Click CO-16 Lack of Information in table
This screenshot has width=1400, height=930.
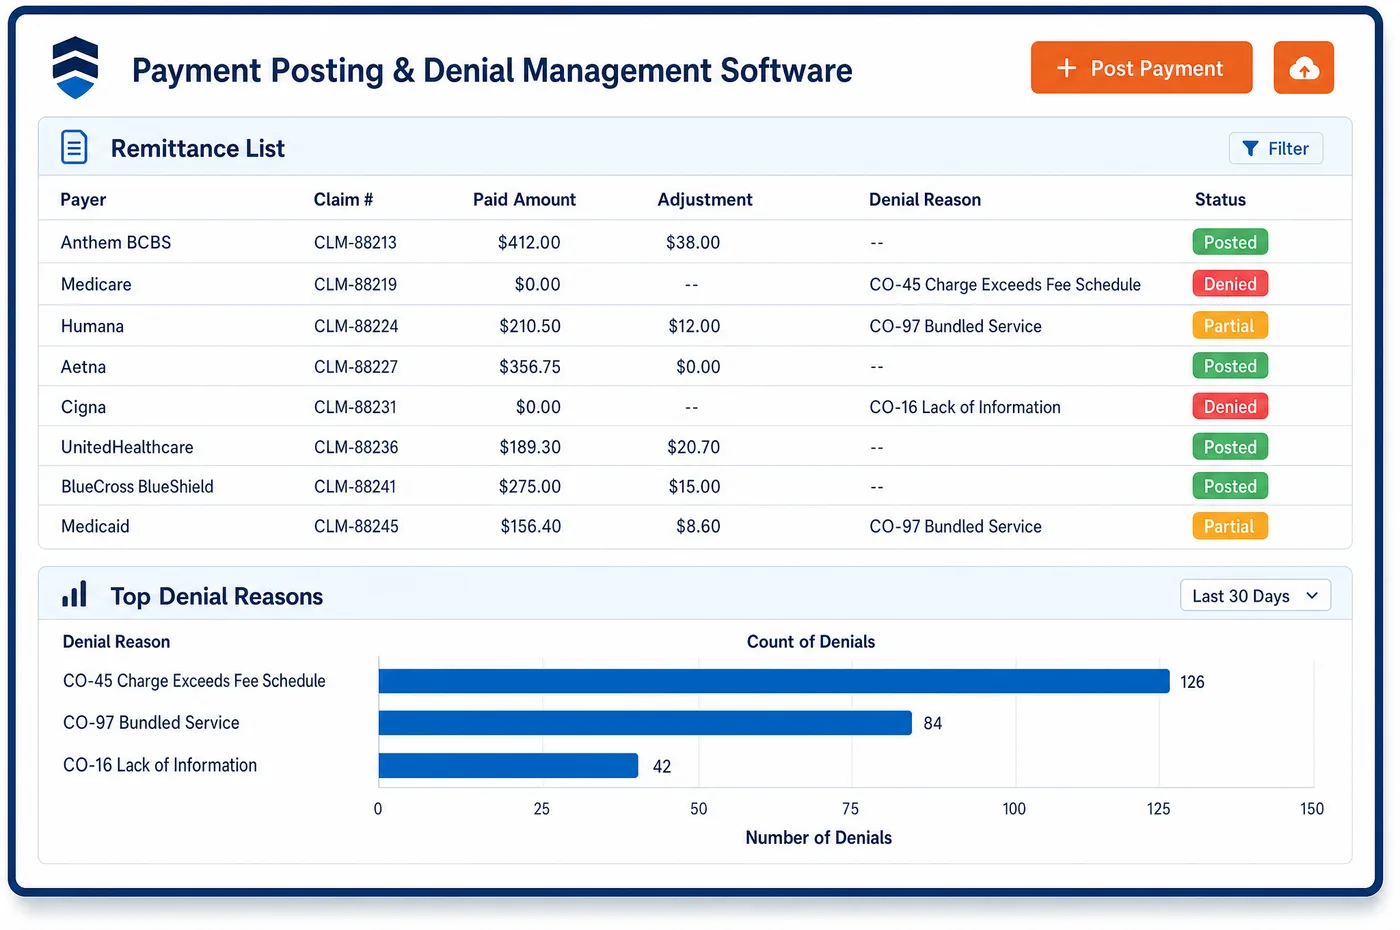coord(965,407)
